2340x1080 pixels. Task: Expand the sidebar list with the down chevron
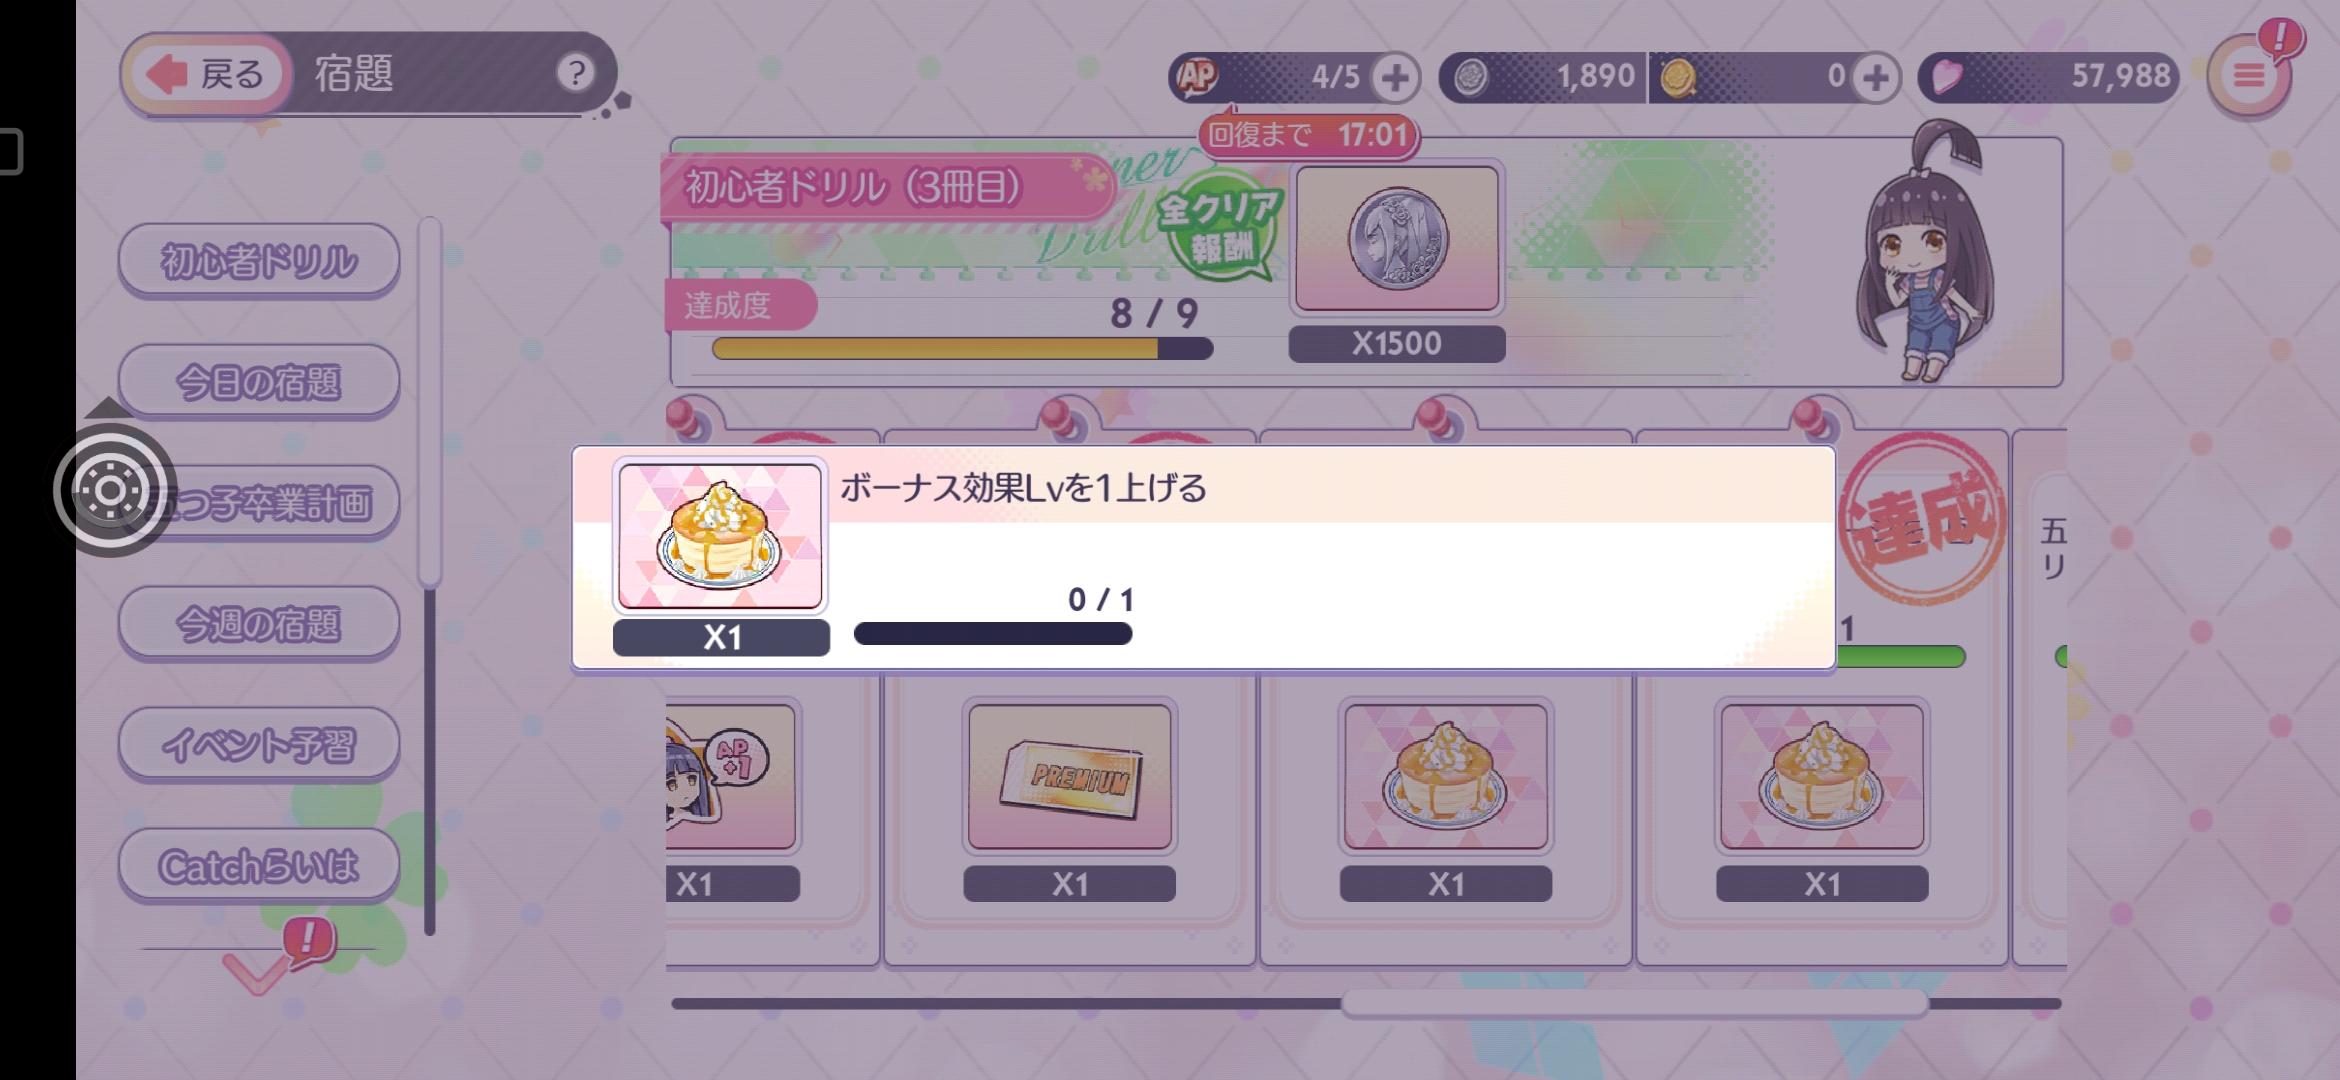tap(257, 971)
